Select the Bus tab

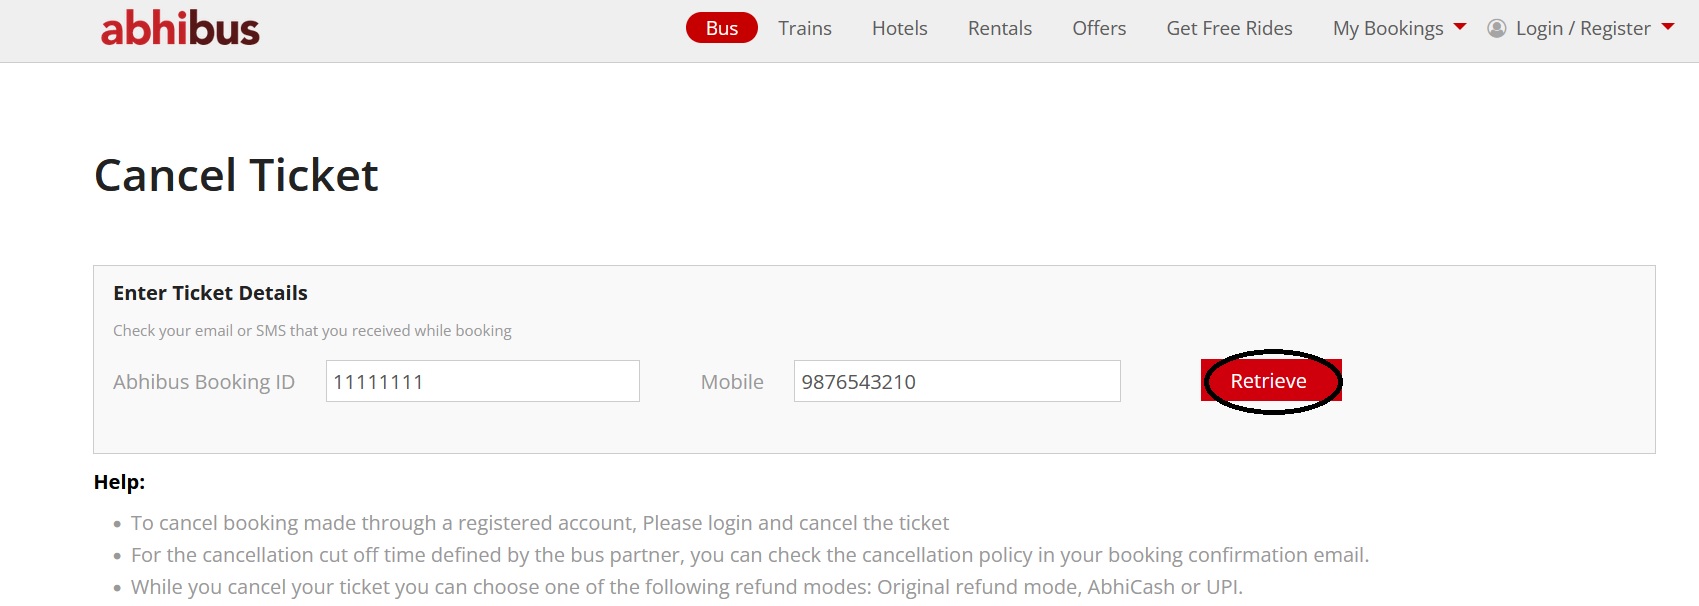[721, 28]
